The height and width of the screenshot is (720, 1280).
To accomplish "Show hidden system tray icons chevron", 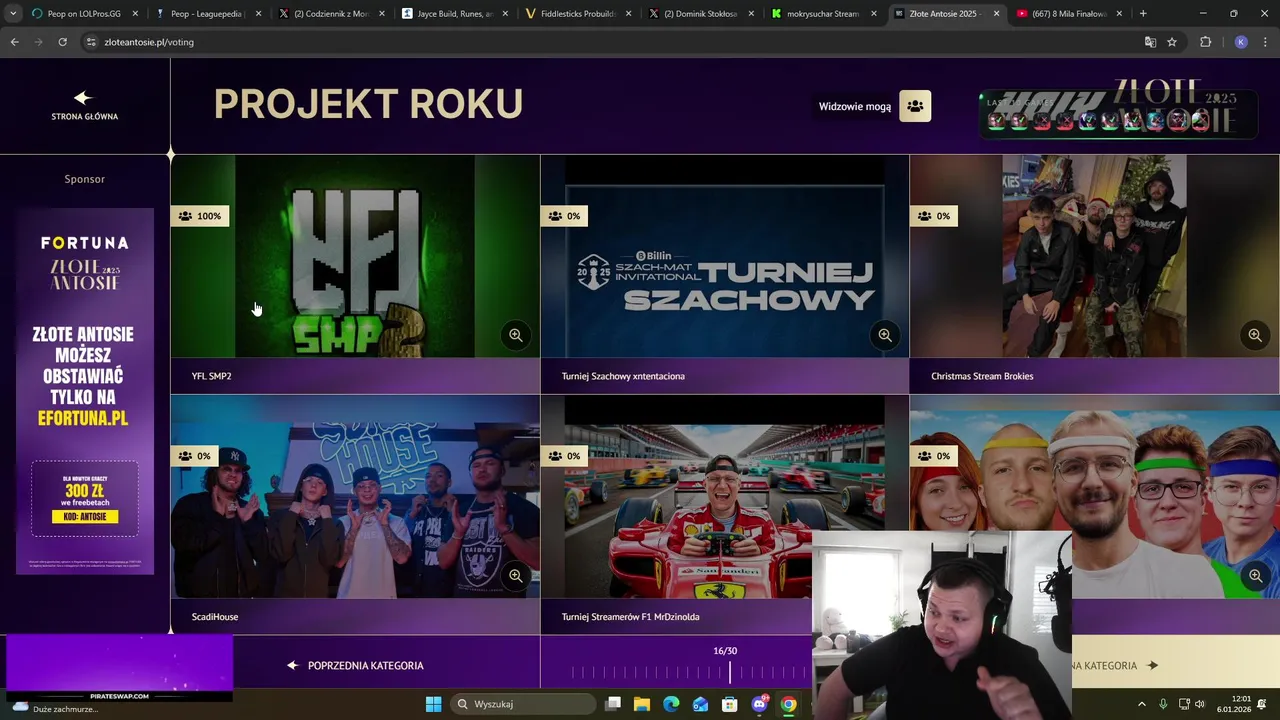I will [x=1142, y=704].
